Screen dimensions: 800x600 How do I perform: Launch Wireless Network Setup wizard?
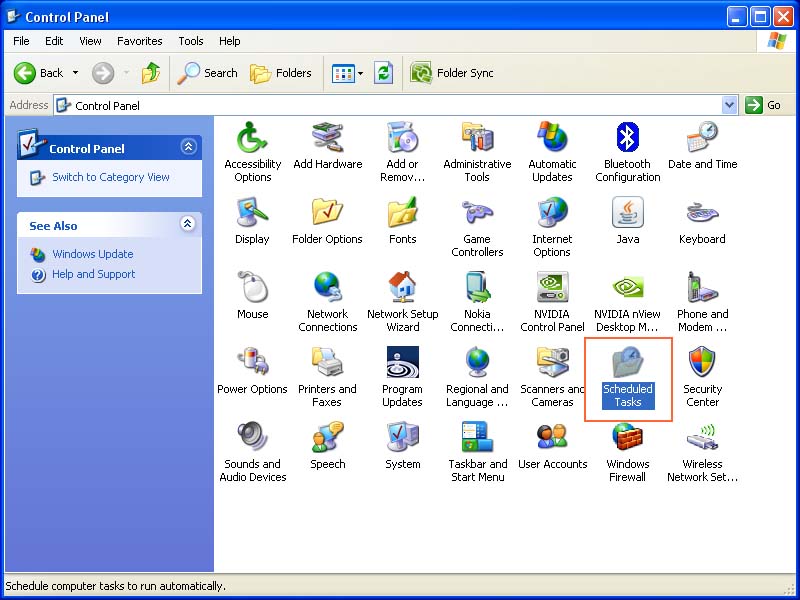coord(703,452)
